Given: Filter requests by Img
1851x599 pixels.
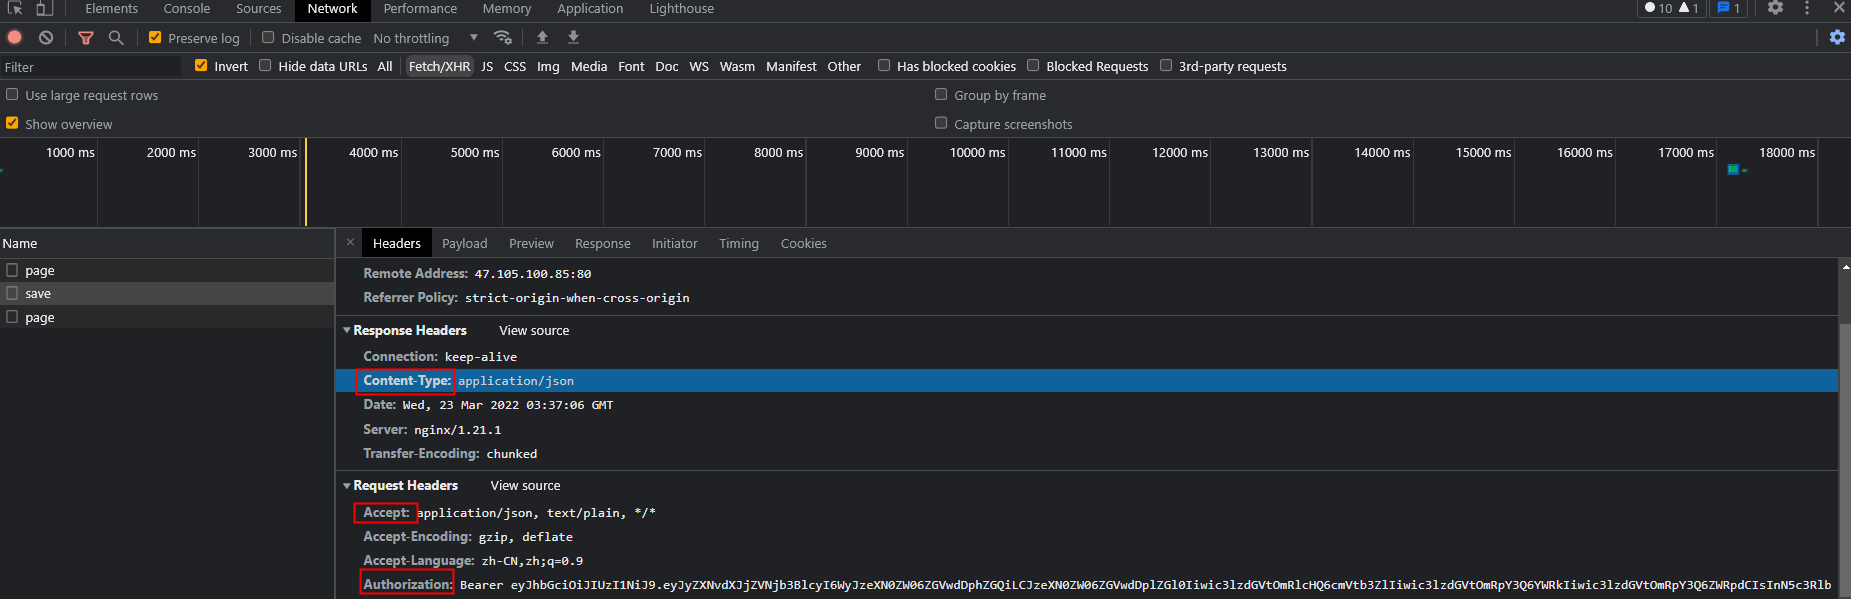Looking at the screenshot, I should tap(548, 66).
